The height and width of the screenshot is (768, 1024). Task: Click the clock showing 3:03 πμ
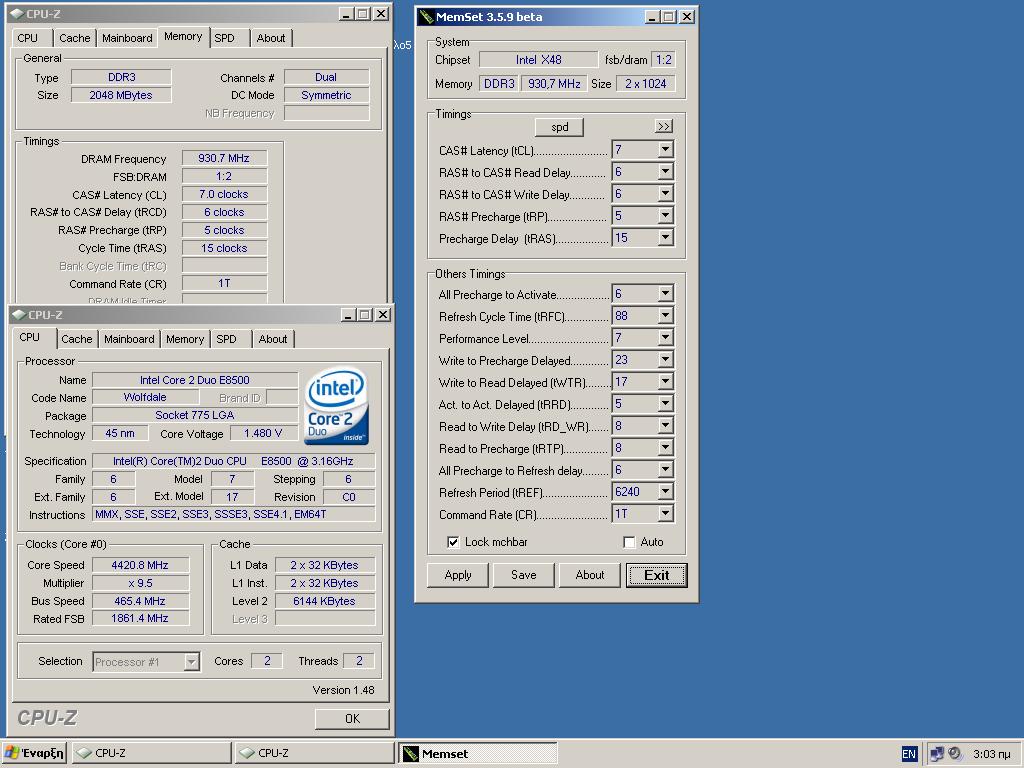991,754
